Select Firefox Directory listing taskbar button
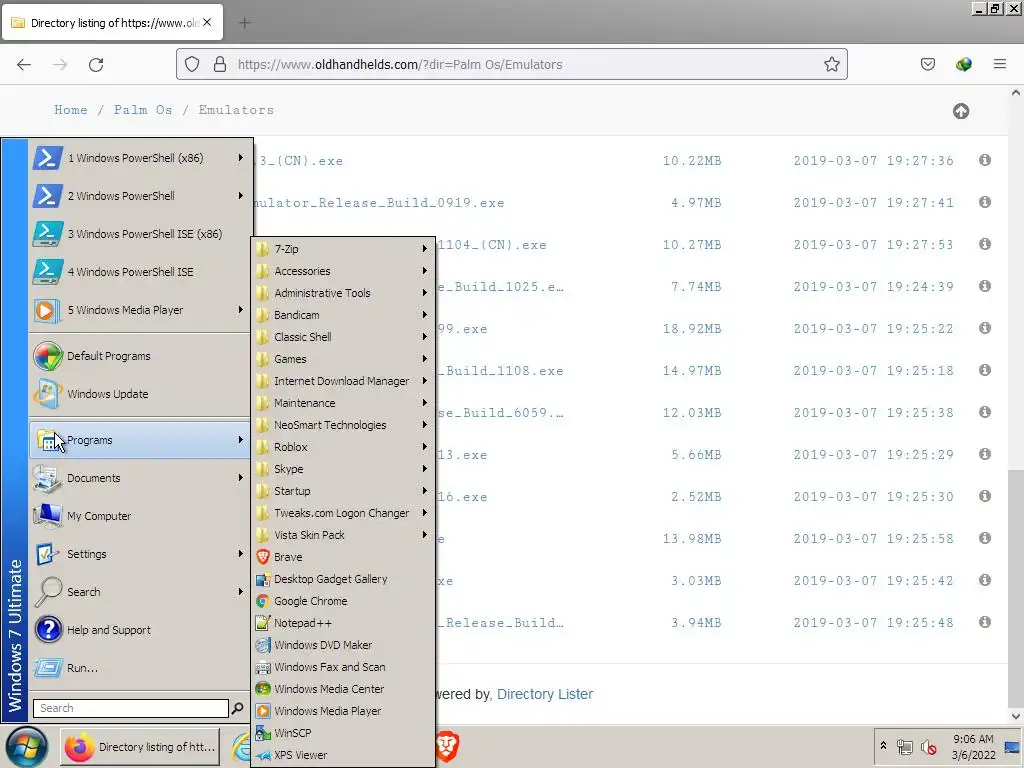The height and width of the screenshot is (768, 1024). 140,746
